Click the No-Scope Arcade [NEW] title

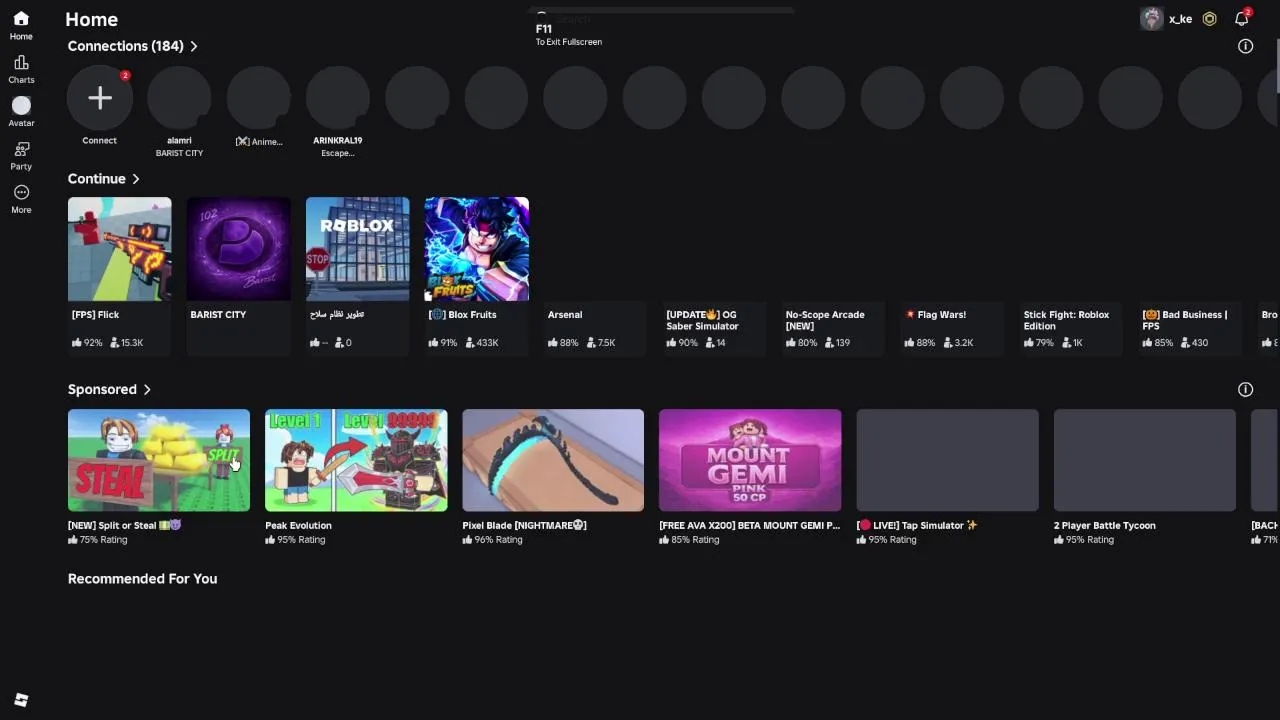coord(825,320)
